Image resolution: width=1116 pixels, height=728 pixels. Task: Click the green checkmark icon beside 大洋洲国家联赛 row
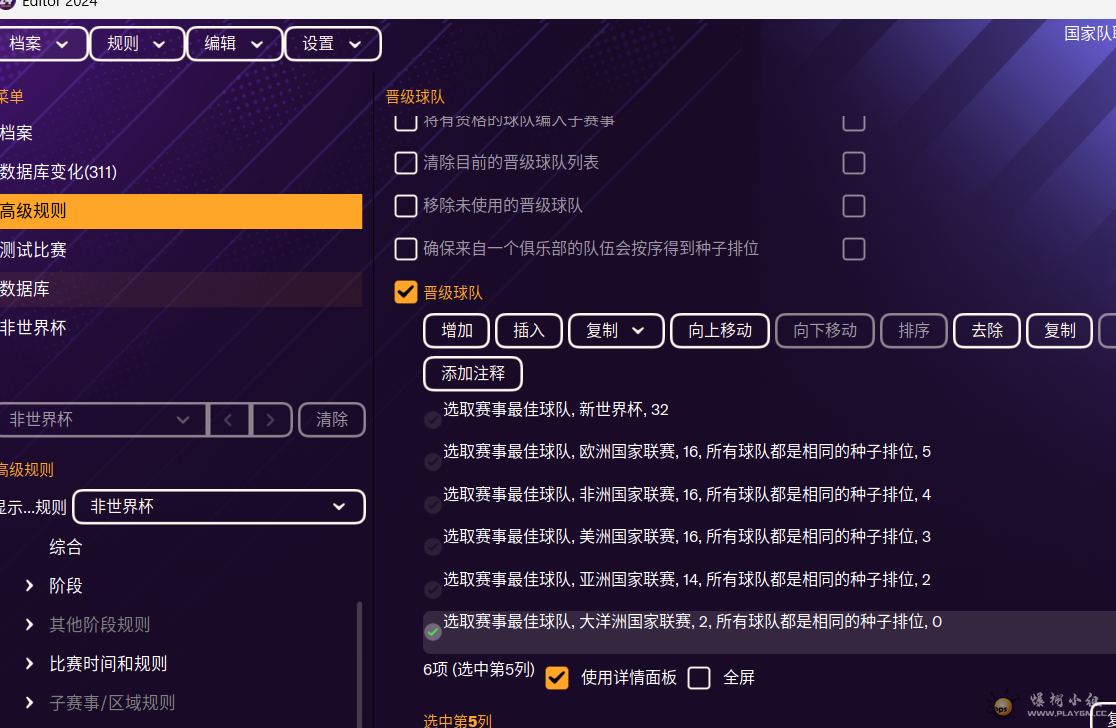click(433, 632)
